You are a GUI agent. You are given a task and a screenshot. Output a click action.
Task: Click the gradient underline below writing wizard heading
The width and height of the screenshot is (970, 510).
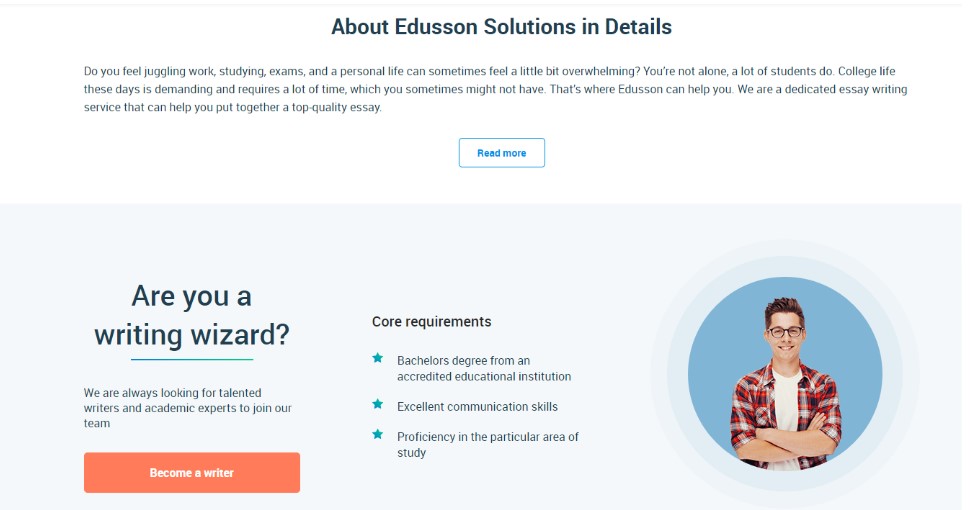(x=192, y=359)
